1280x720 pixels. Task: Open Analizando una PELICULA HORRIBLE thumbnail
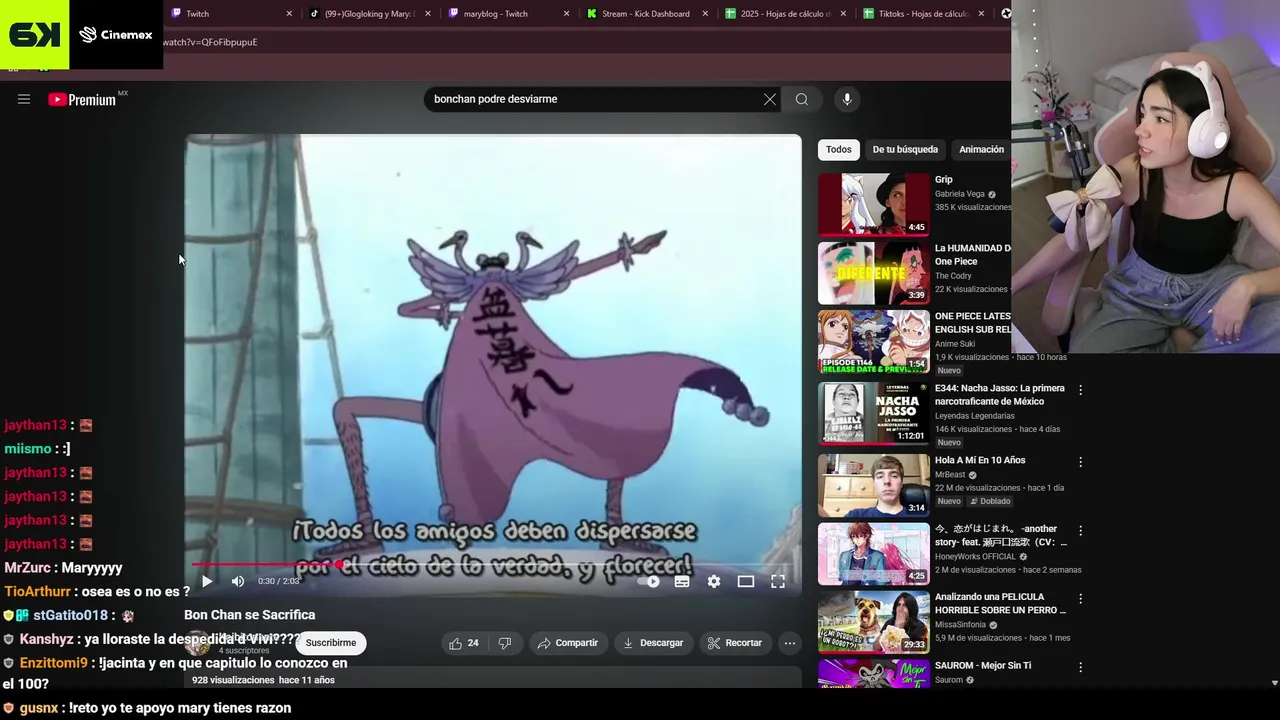click(x=874, y=621)
